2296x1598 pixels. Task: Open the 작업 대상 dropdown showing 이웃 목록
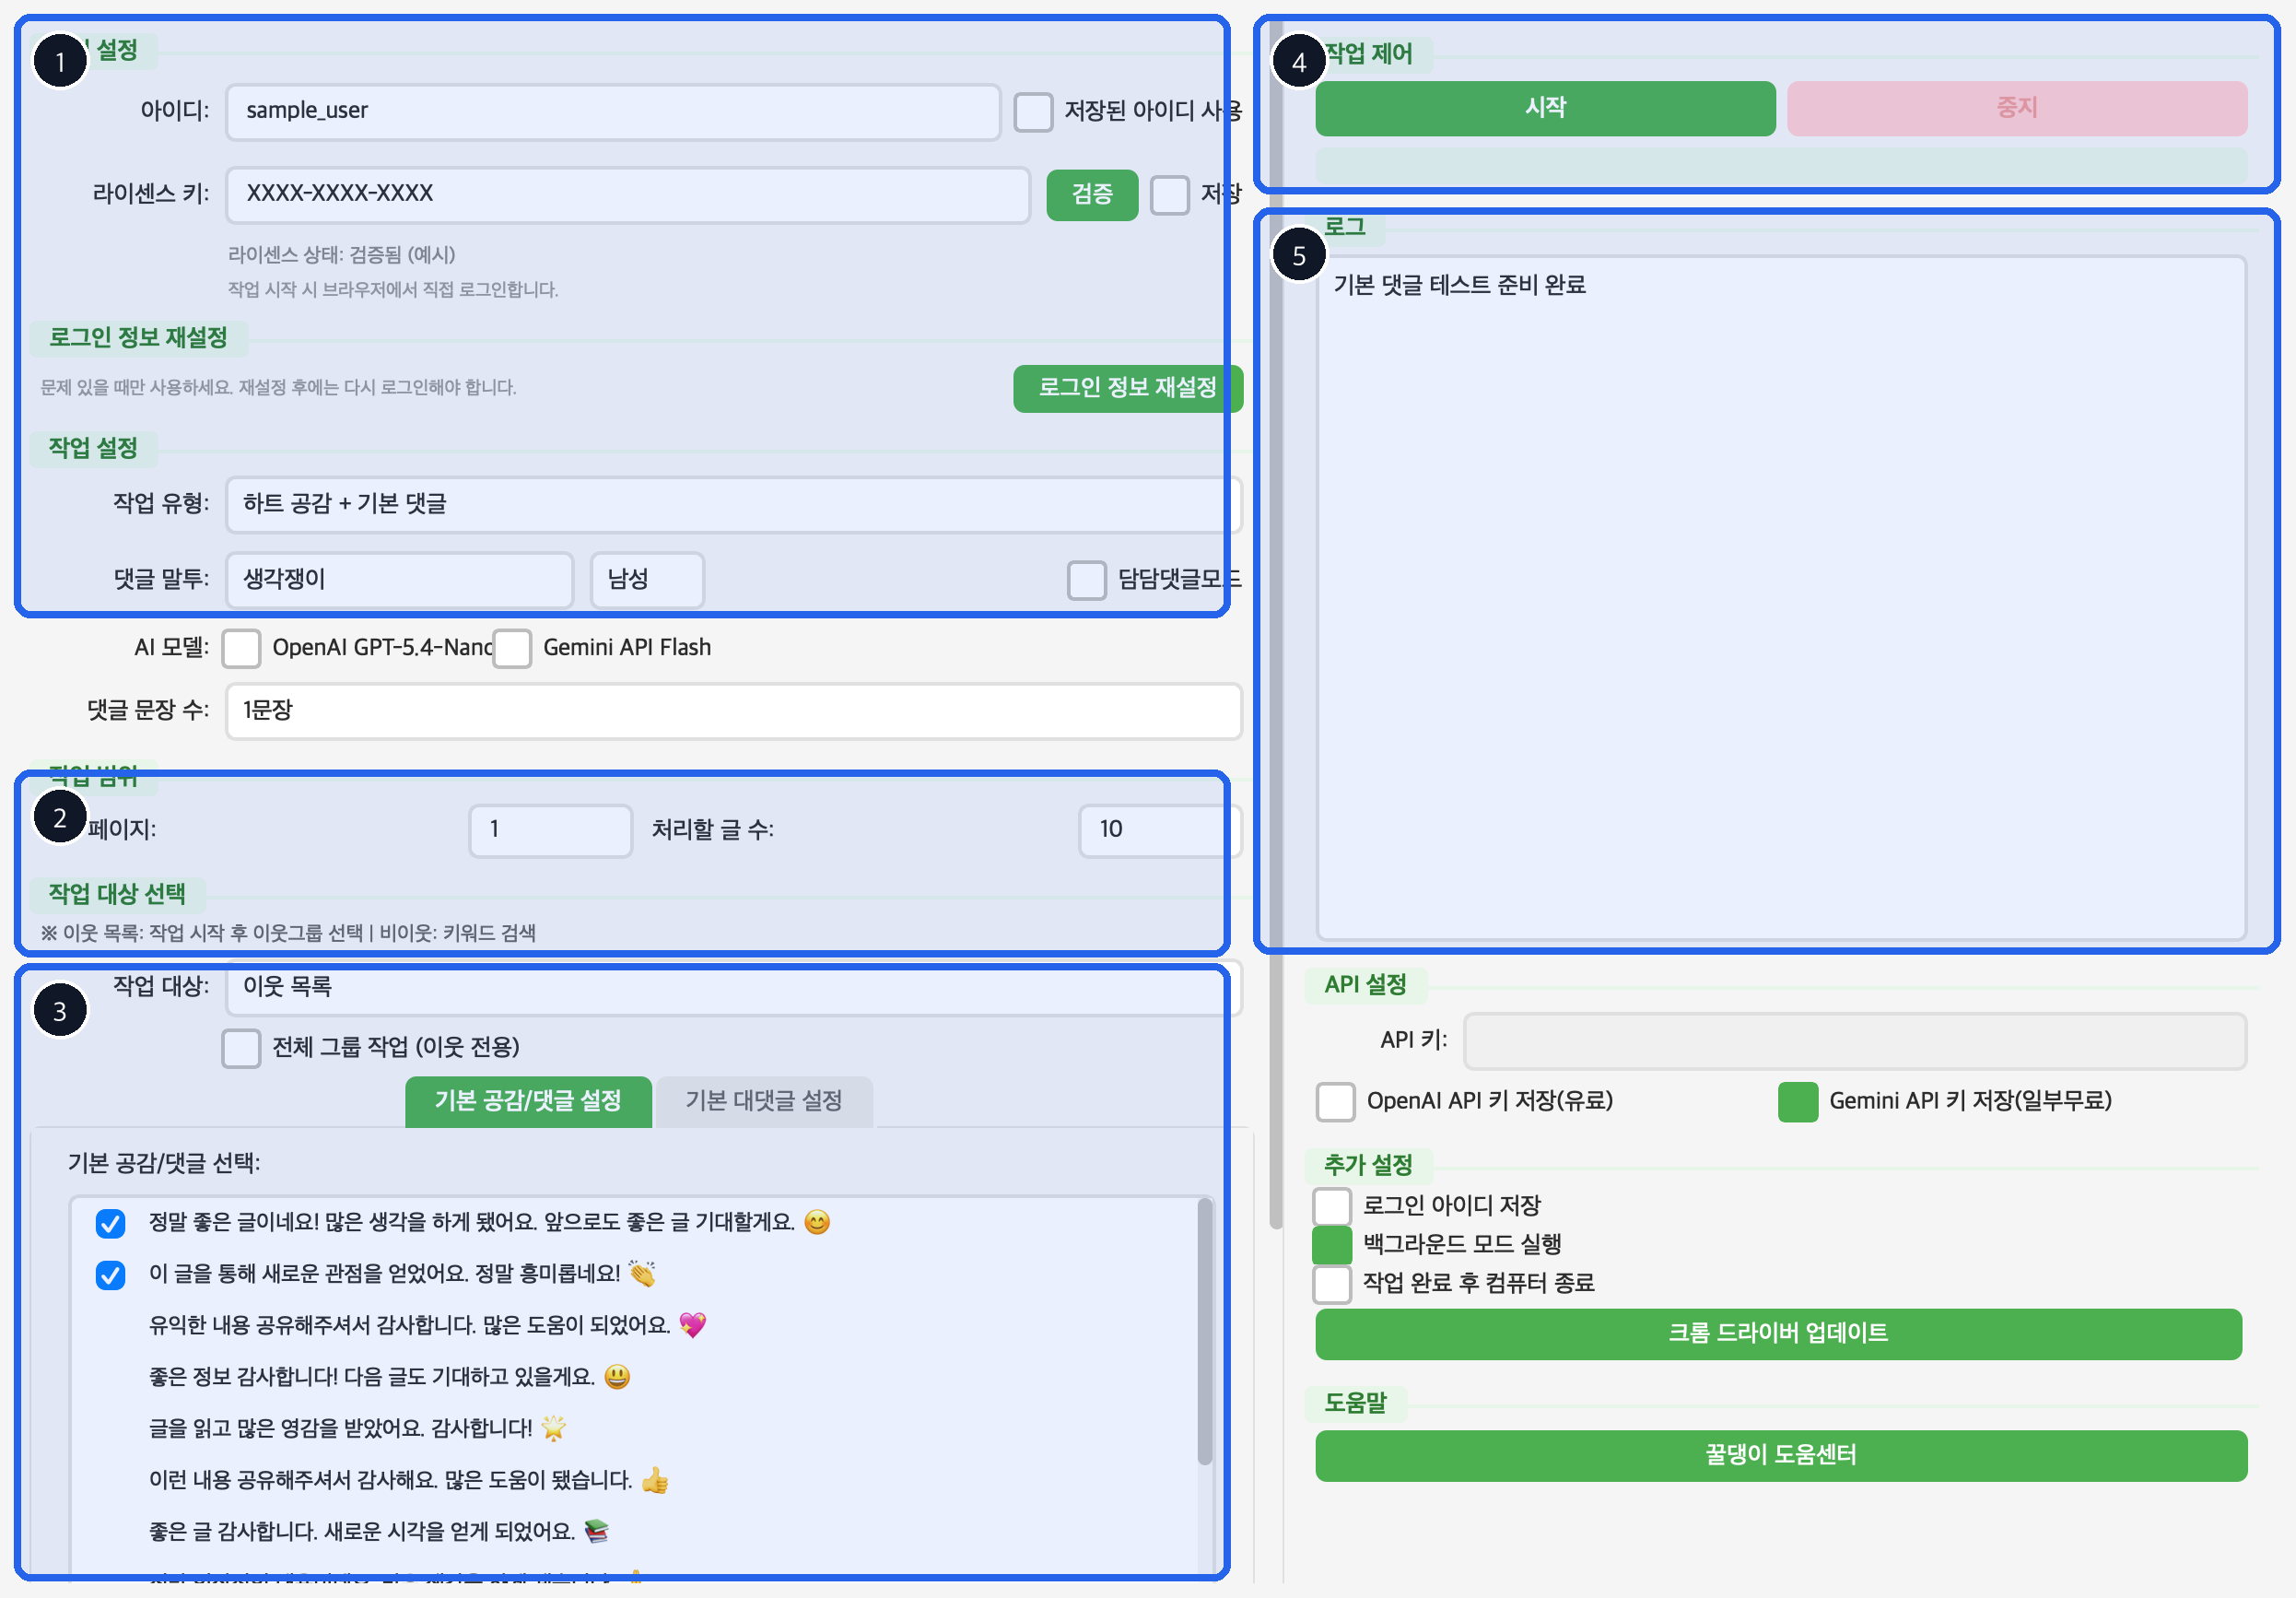click(732, 988)
